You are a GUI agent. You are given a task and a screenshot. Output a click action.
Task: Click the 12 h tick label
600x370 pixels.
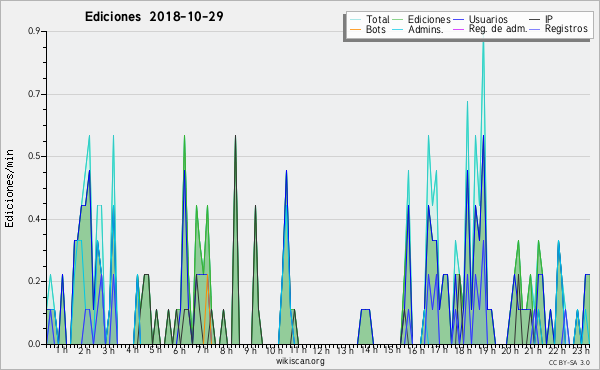321,350
